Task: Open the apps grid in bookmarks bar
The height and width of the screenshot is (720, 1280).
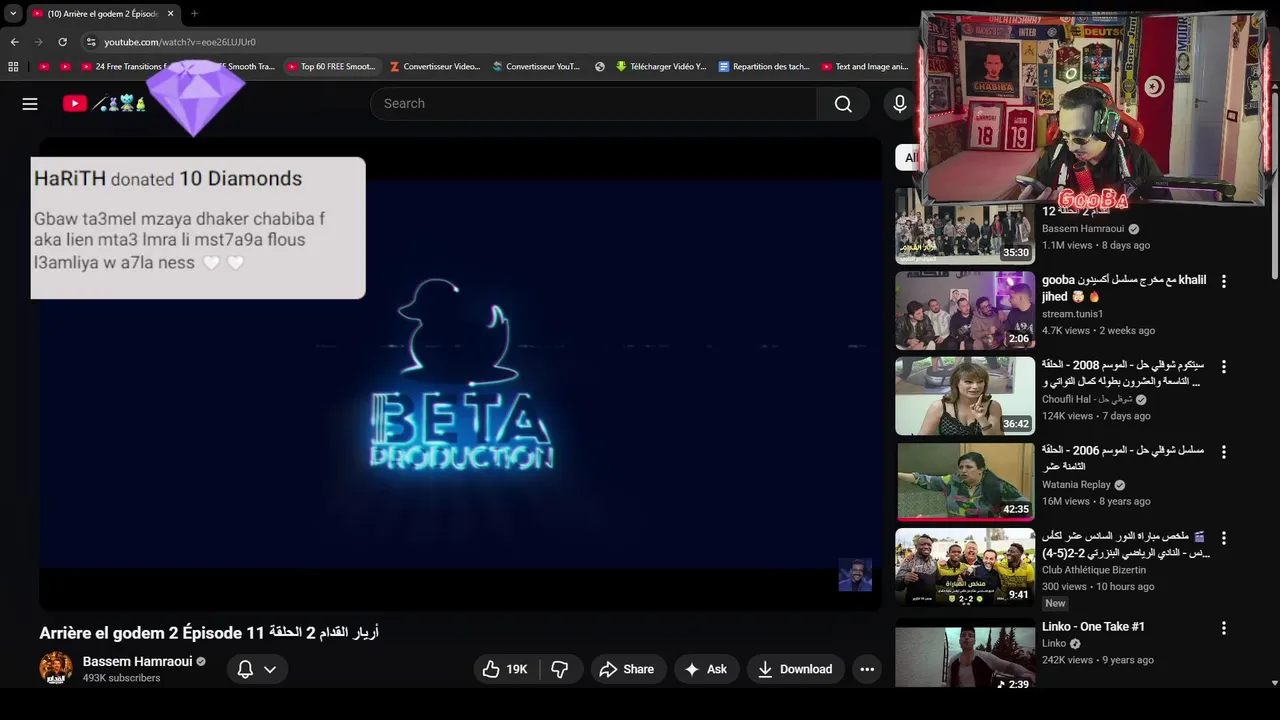Action: (13, 67)
